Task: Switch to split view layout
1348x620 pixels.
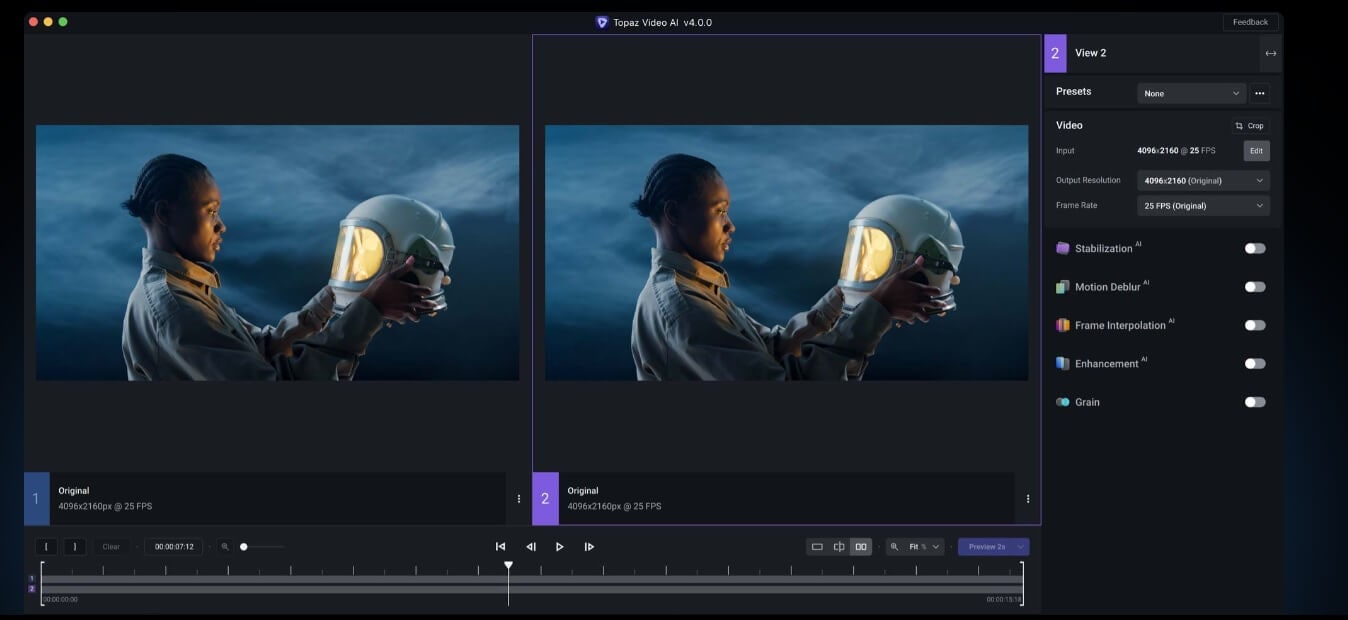Action: [839, 547]
